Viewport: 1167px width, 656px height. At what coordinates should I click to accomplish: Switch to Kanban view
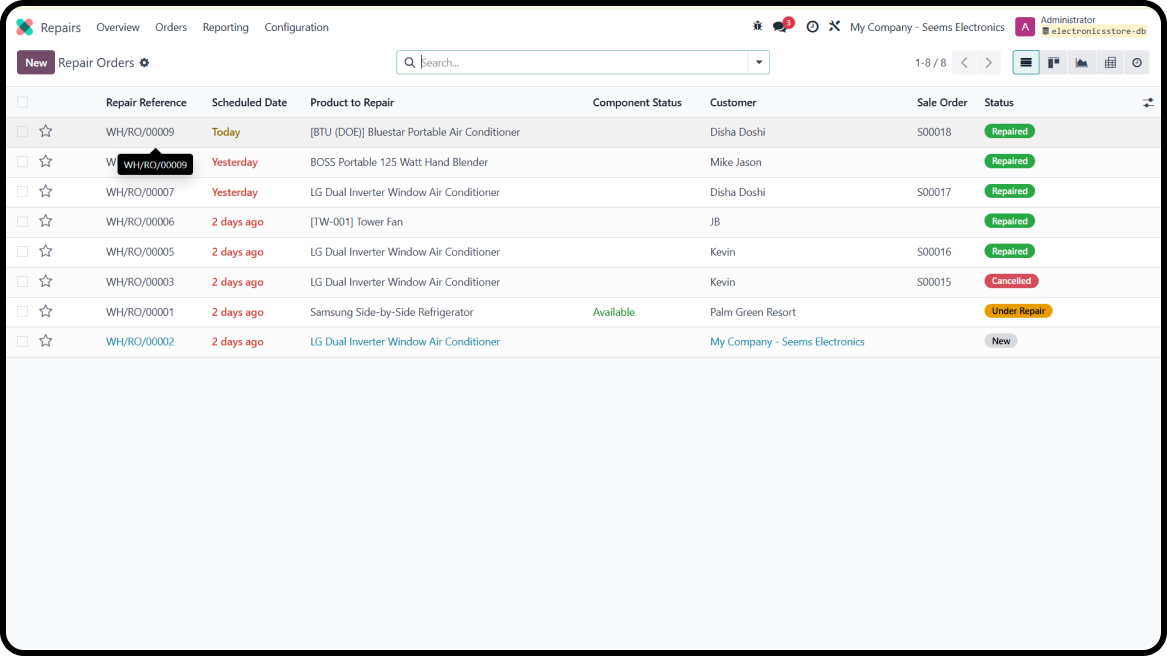pyautogui.click(x=1054, y=63)
